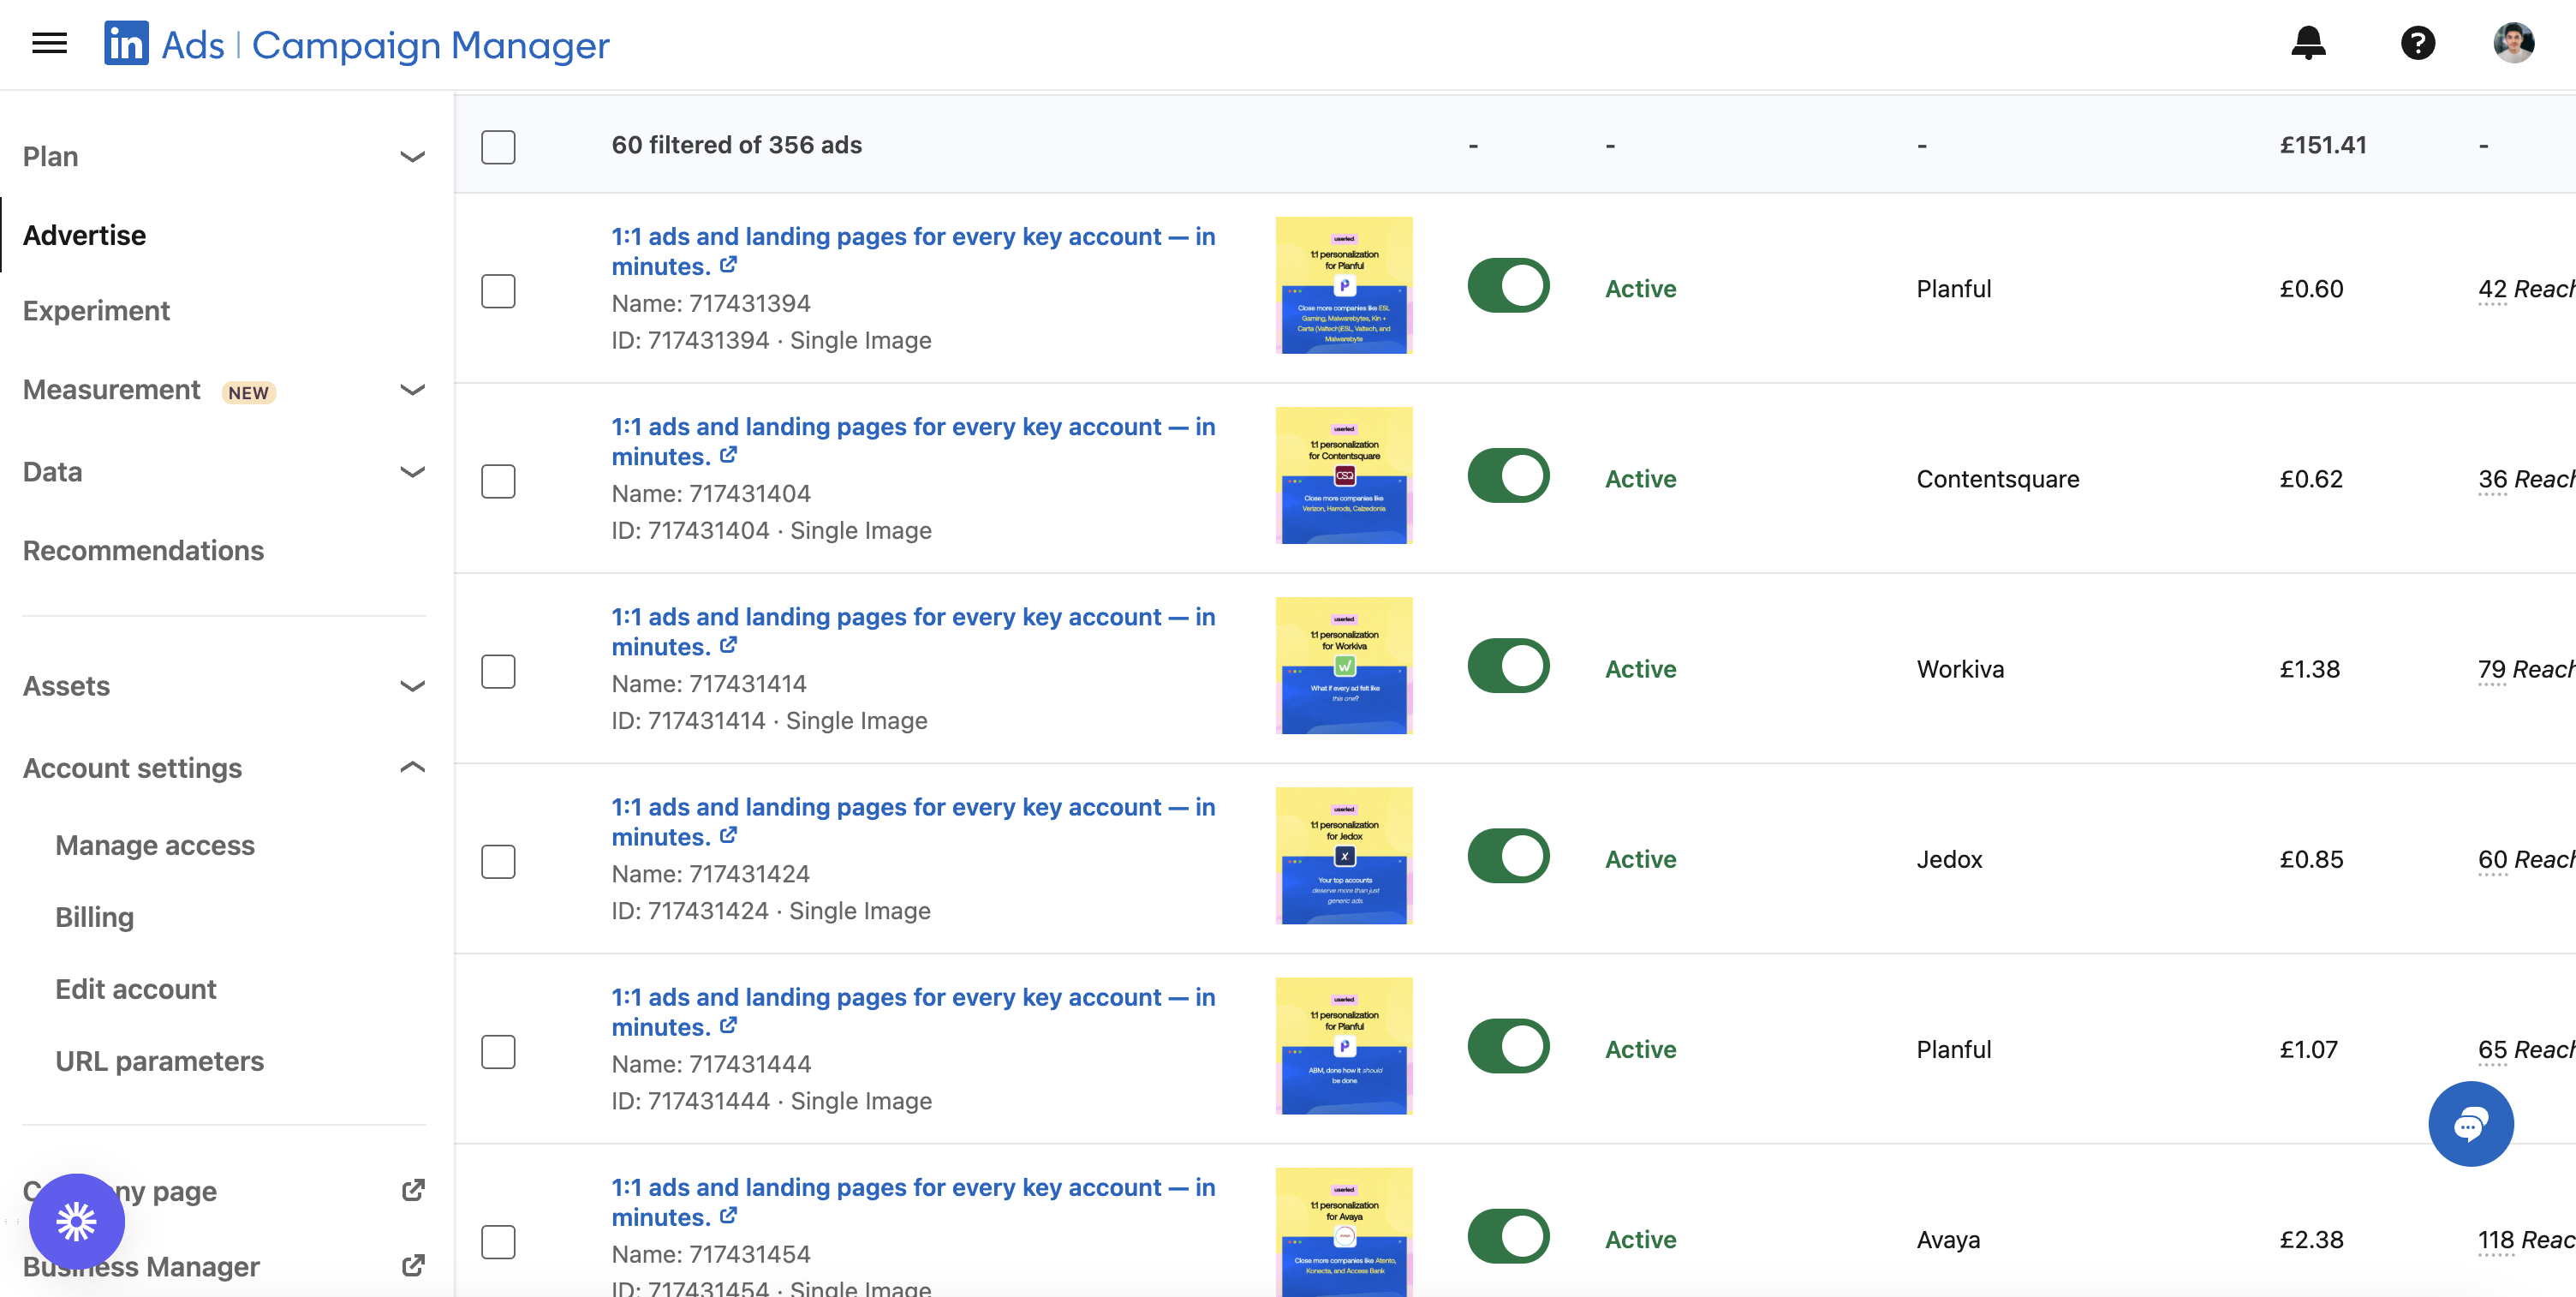The image size is (2576, 1297).
Task: Open external link icon for ad 717431454
Action: point(728,1215)
